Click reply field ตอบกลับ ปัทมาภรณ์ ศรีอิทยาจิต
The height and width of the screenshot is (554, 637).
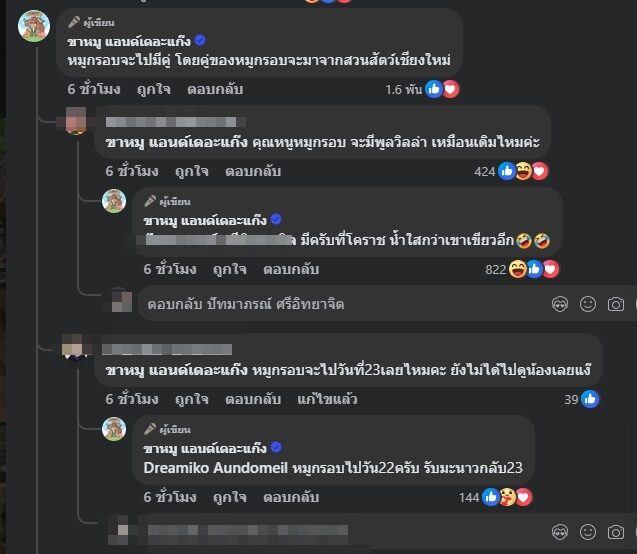(345, 304)
